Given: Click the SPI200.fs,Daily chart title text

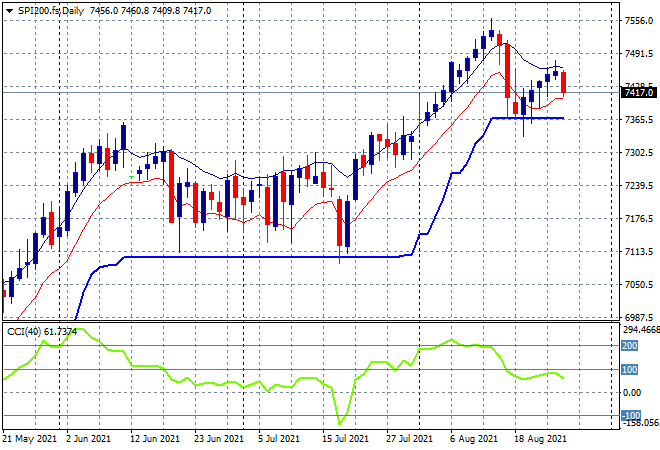Looking at the screenshot, I should click(51, 11).
